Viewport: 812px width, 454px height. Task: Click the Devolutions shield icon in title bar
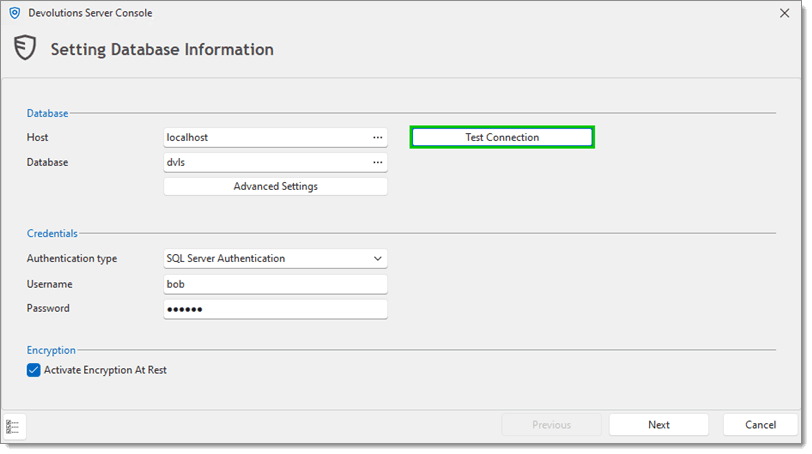14,13
